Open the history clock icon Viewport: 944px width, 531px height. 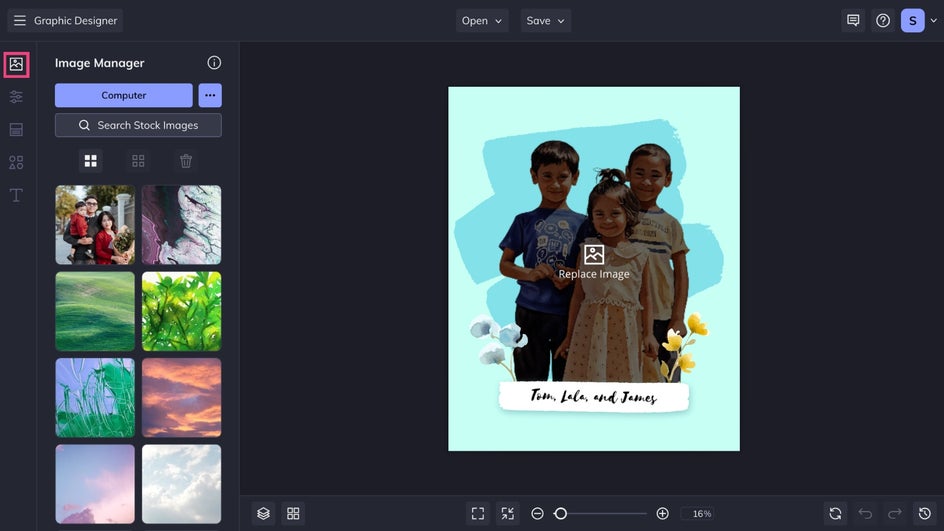tap(925, 514)
